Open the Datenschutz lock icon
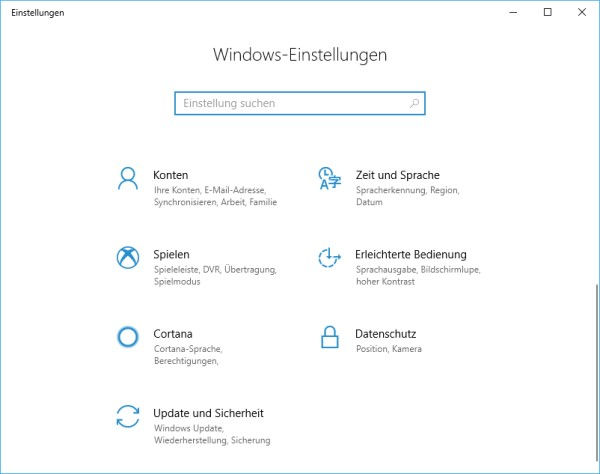Image resolution: width=600 pixels, height=474 pixels. point(329,337)
